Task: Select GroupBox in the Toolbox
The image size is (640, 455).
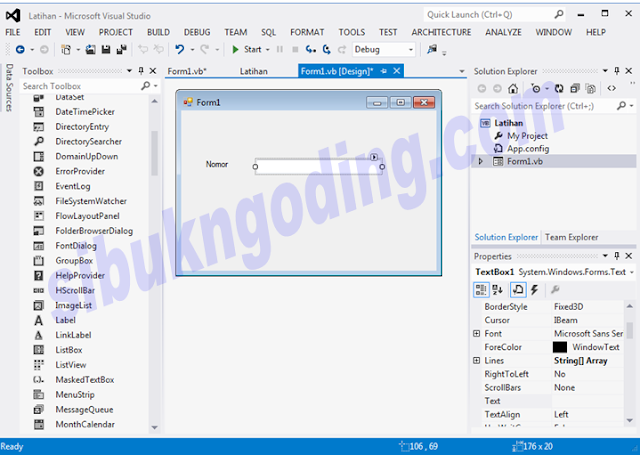Action: (74, 261)
